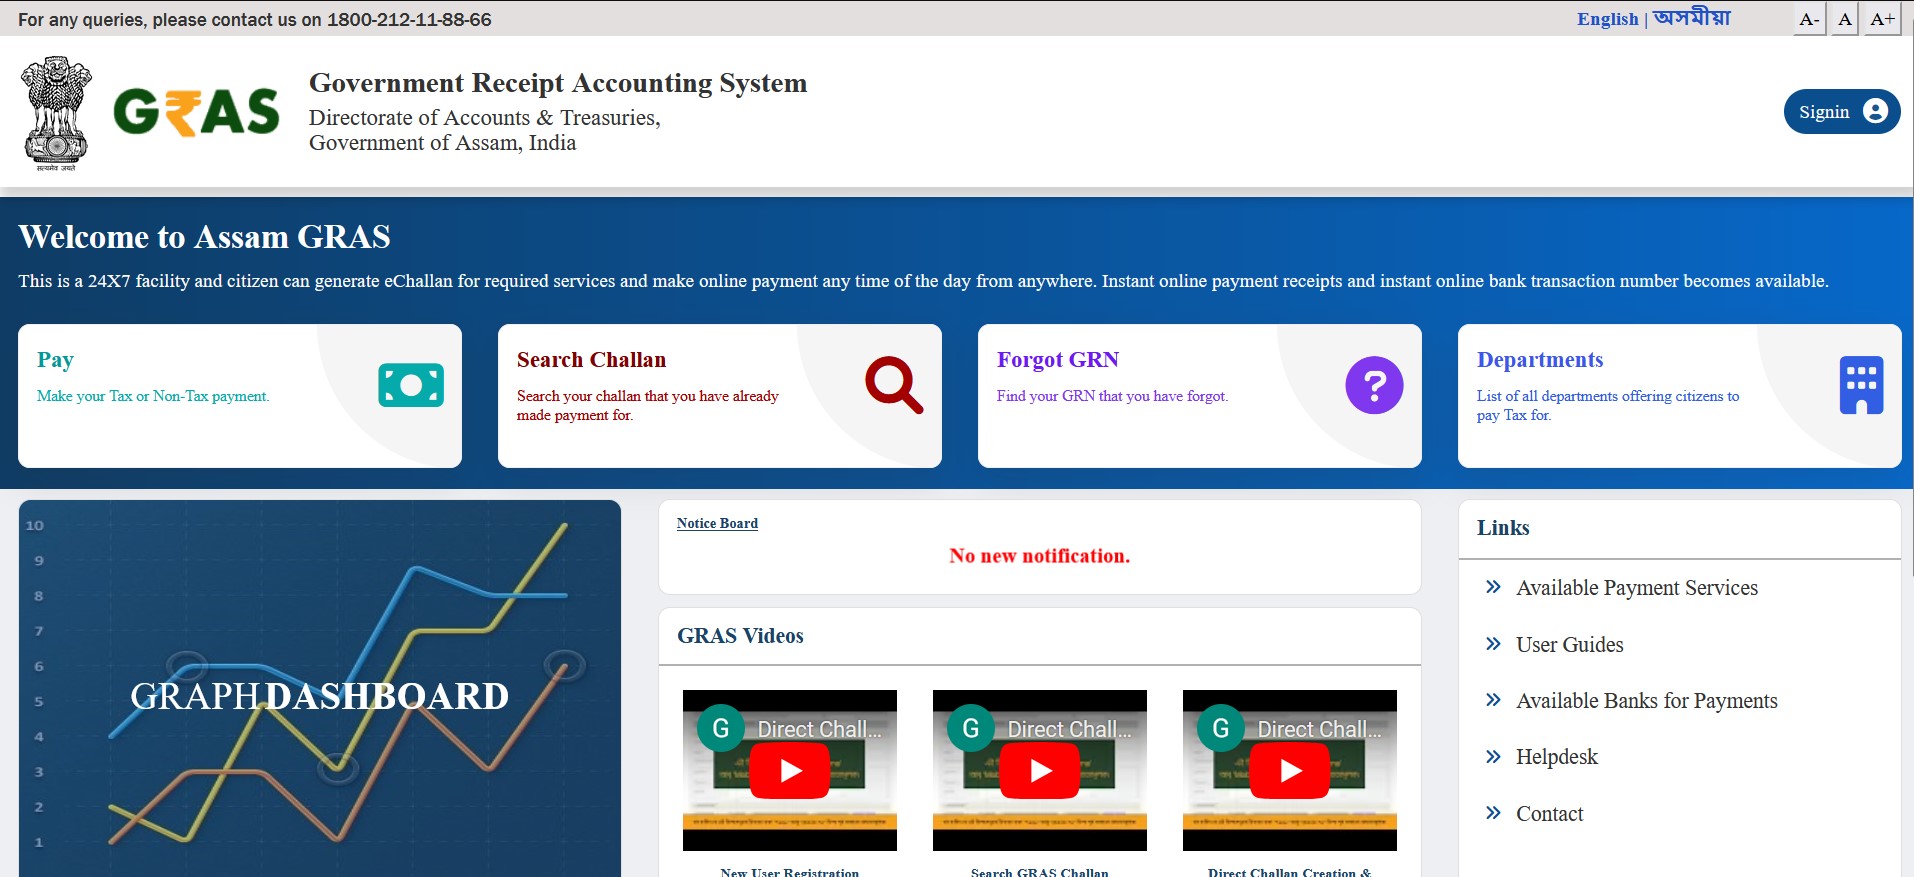1914x877 pixels.
Task: Open the Forgot GRN heading
Action: [1058, 360]
